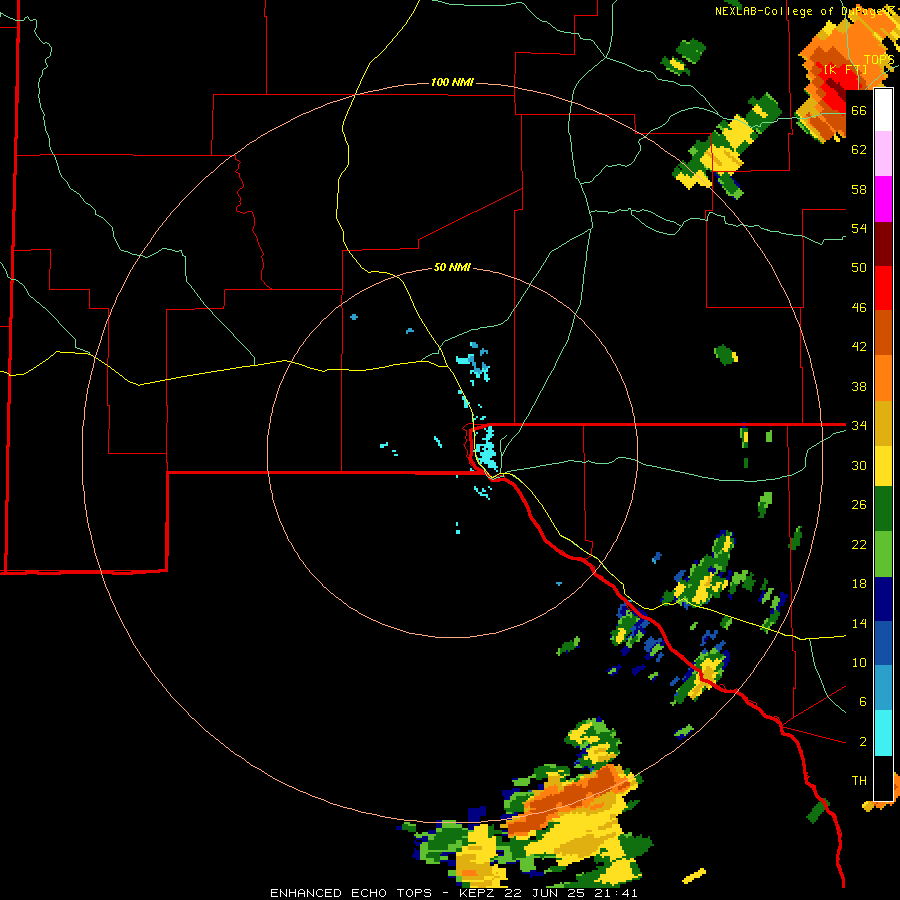The width and height of the screenshot is (900, 900).
Task: Click the 'TH' threshold label in legend
Action: 859,781
